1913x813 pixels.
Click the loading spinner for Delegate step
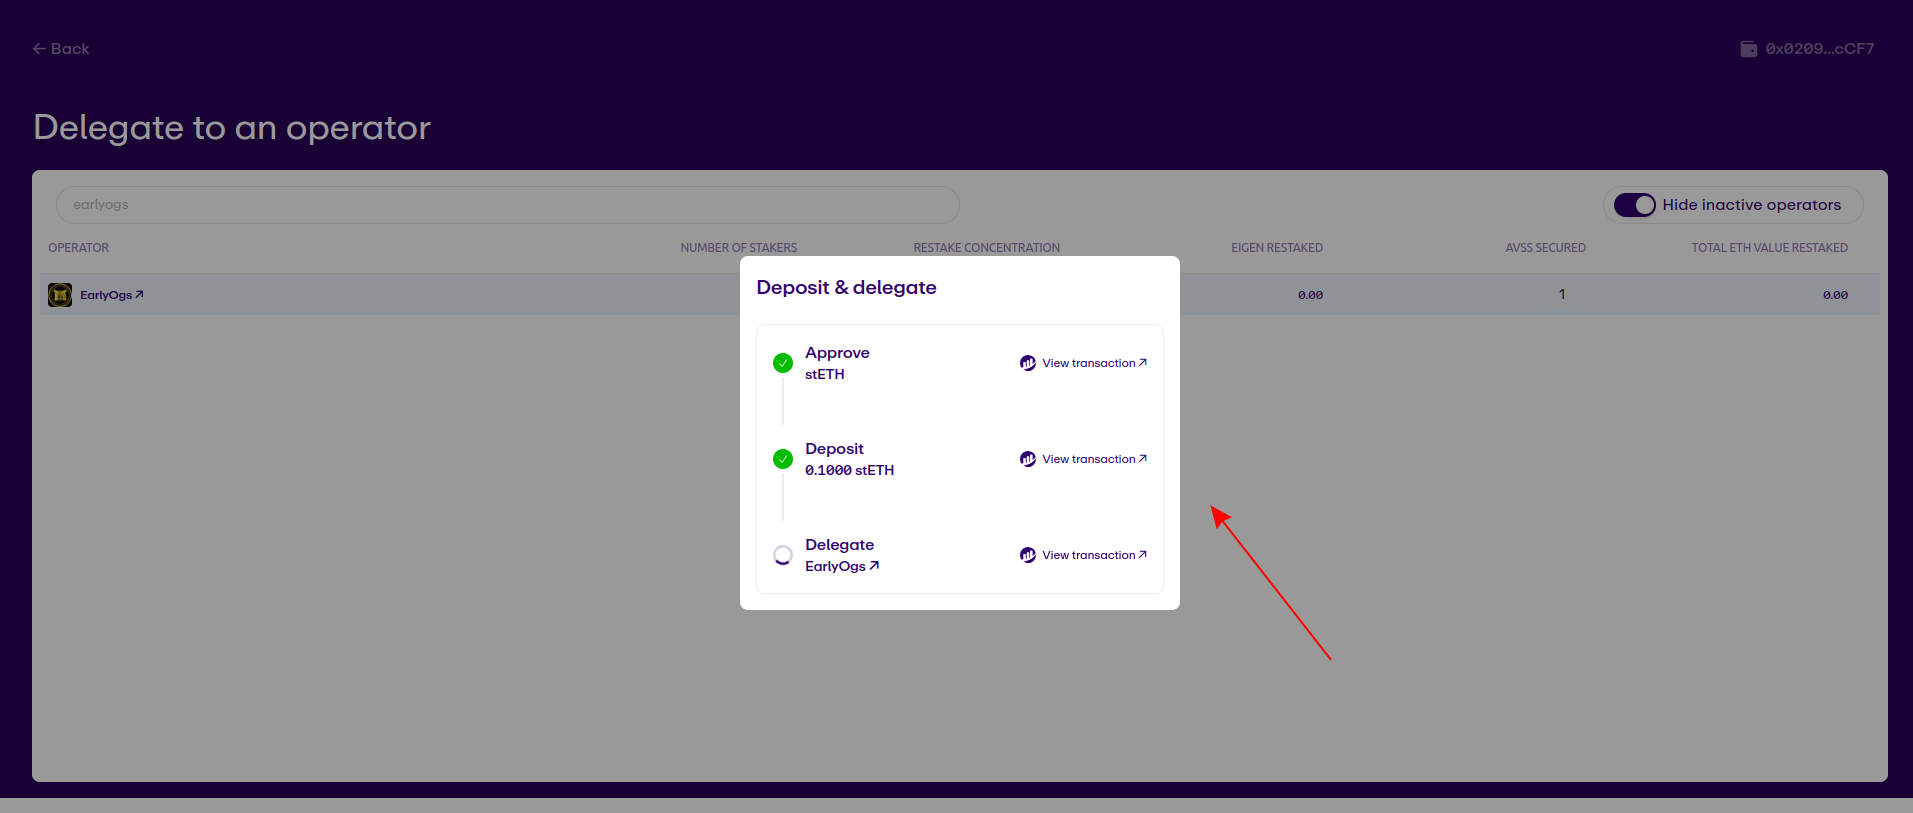pos(783,555)
